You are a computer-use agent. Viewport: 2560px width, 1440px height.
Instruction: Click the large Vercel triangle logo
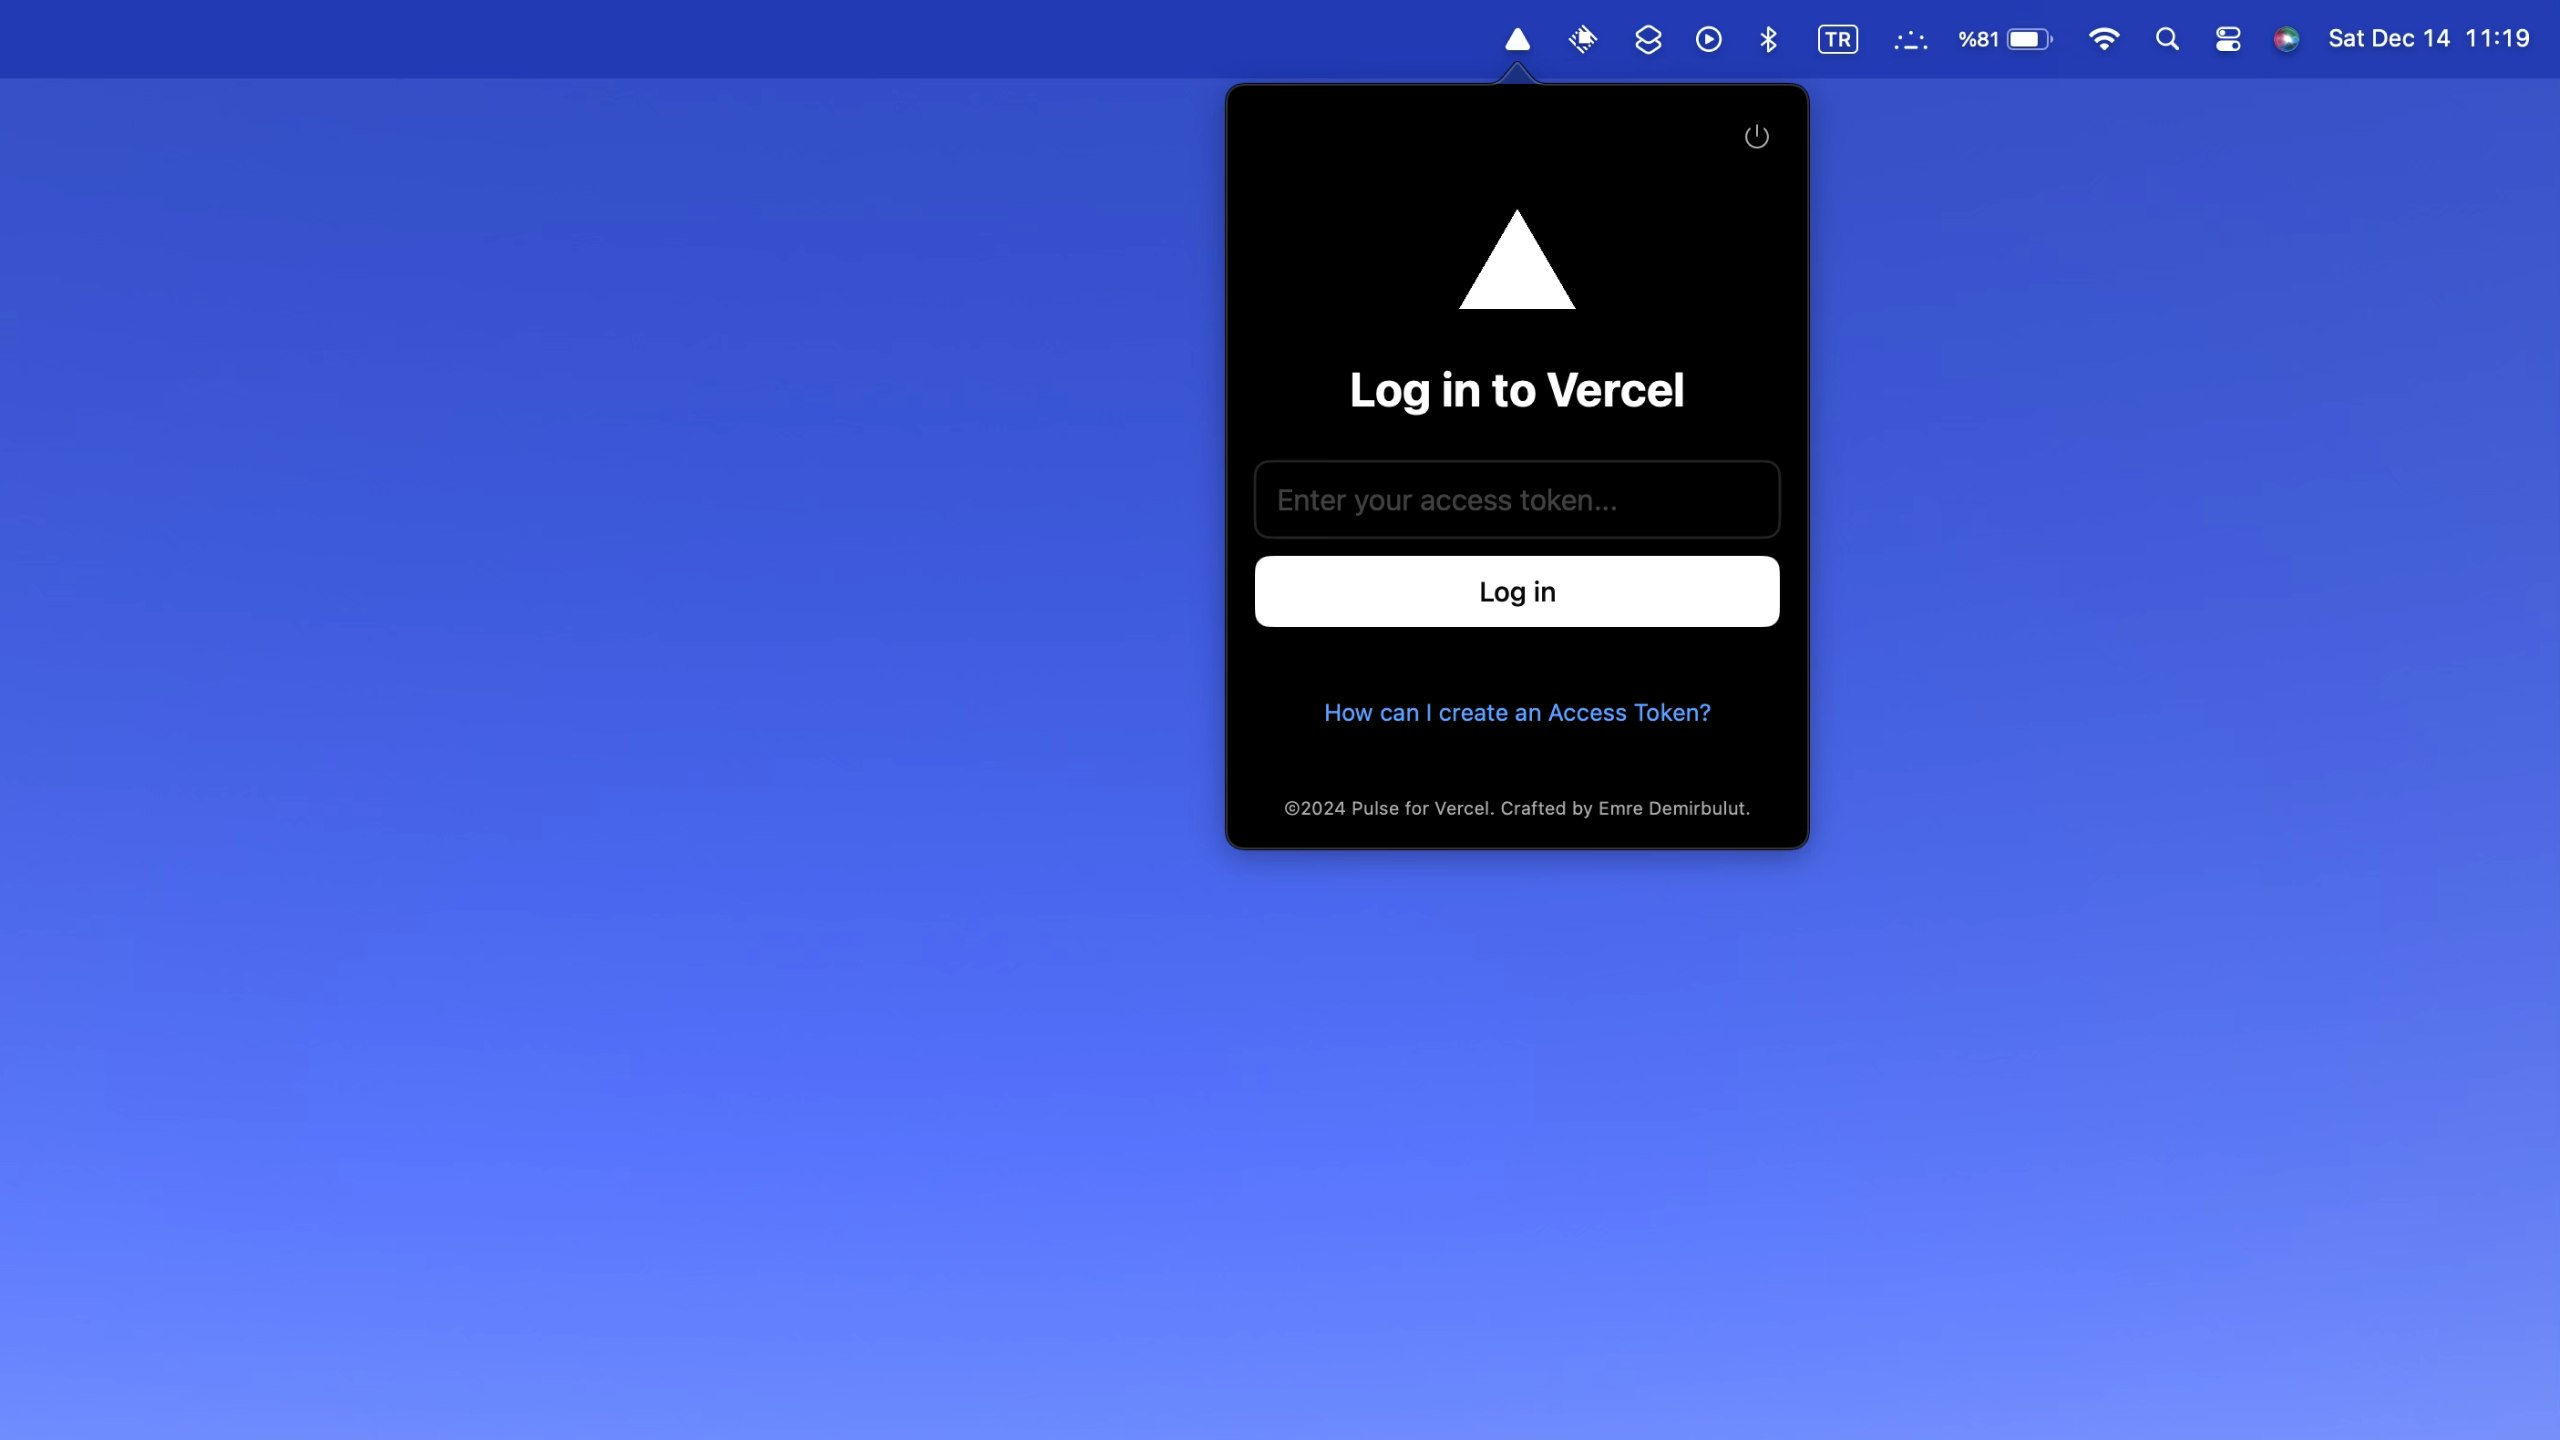click(x=1517, y=262)
